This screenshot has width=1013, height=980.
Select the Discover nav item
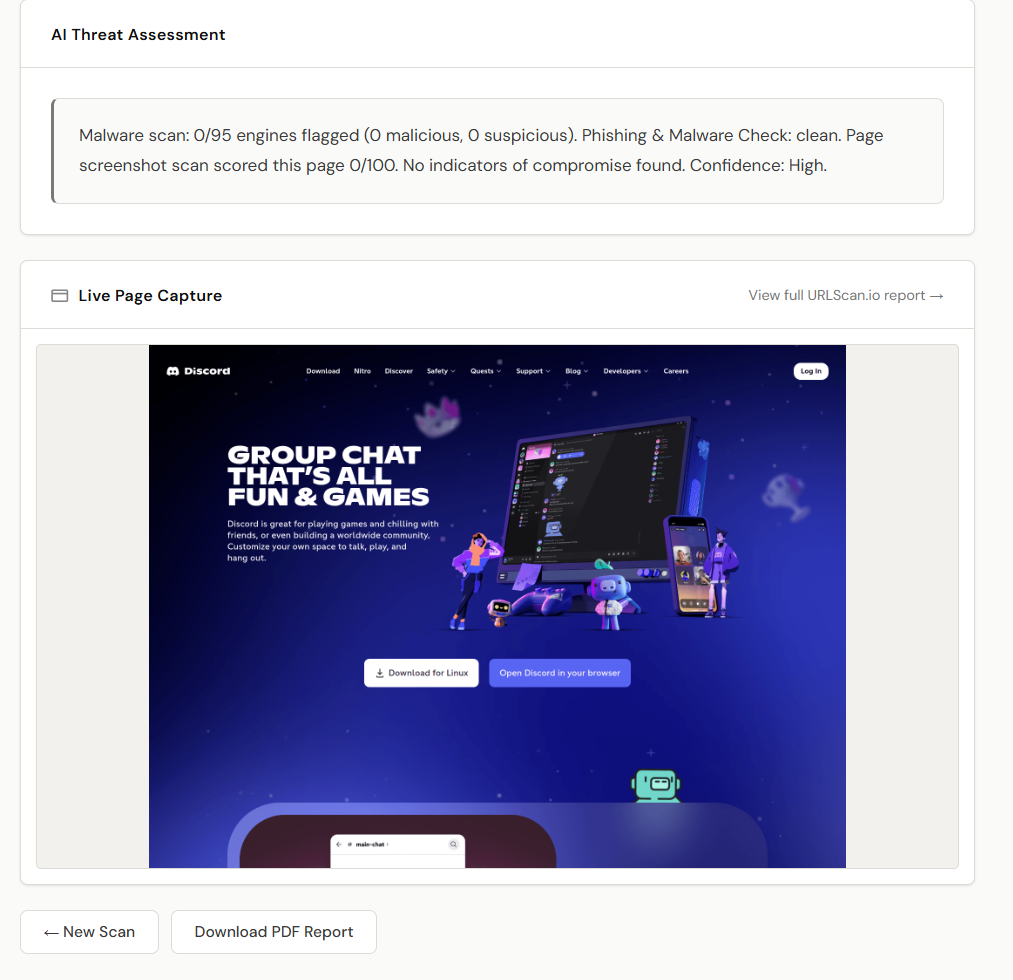tap(399, 371)
